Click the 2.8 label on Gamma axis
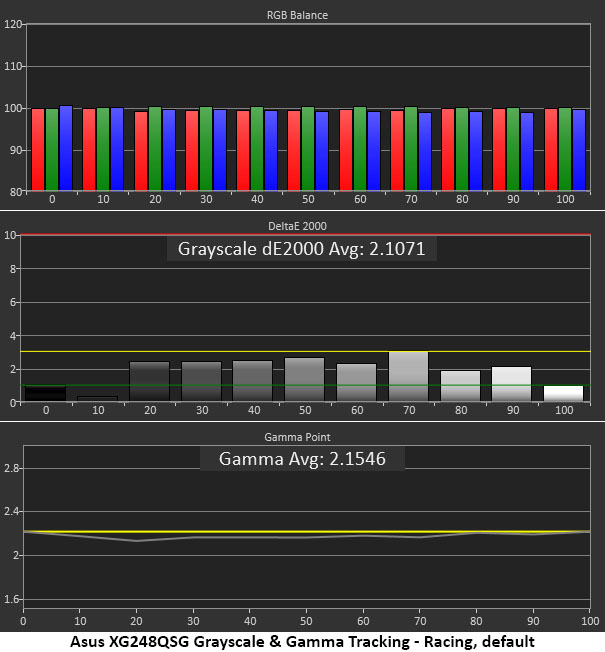The image size is (605, 652). pos(12,468)
